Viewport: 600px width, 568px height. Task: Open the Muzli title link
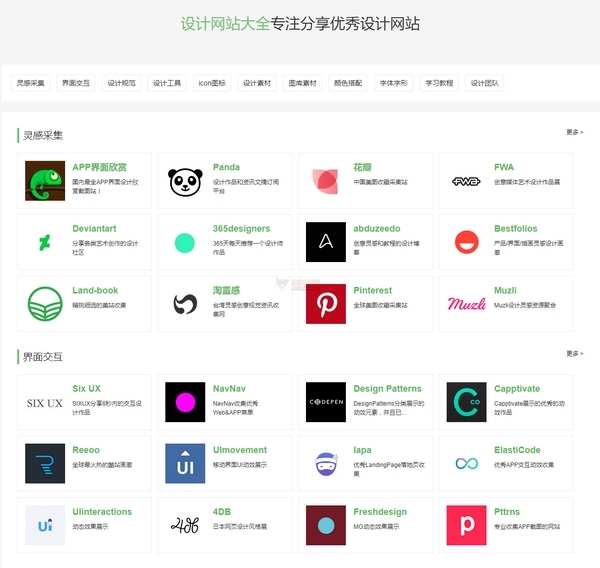click(x=505, y=291)
